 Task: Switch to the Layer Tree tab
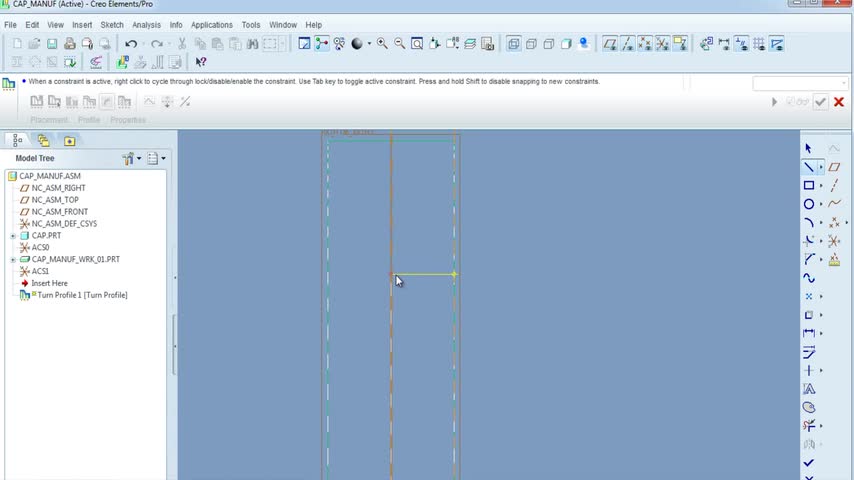pos(43,141)
